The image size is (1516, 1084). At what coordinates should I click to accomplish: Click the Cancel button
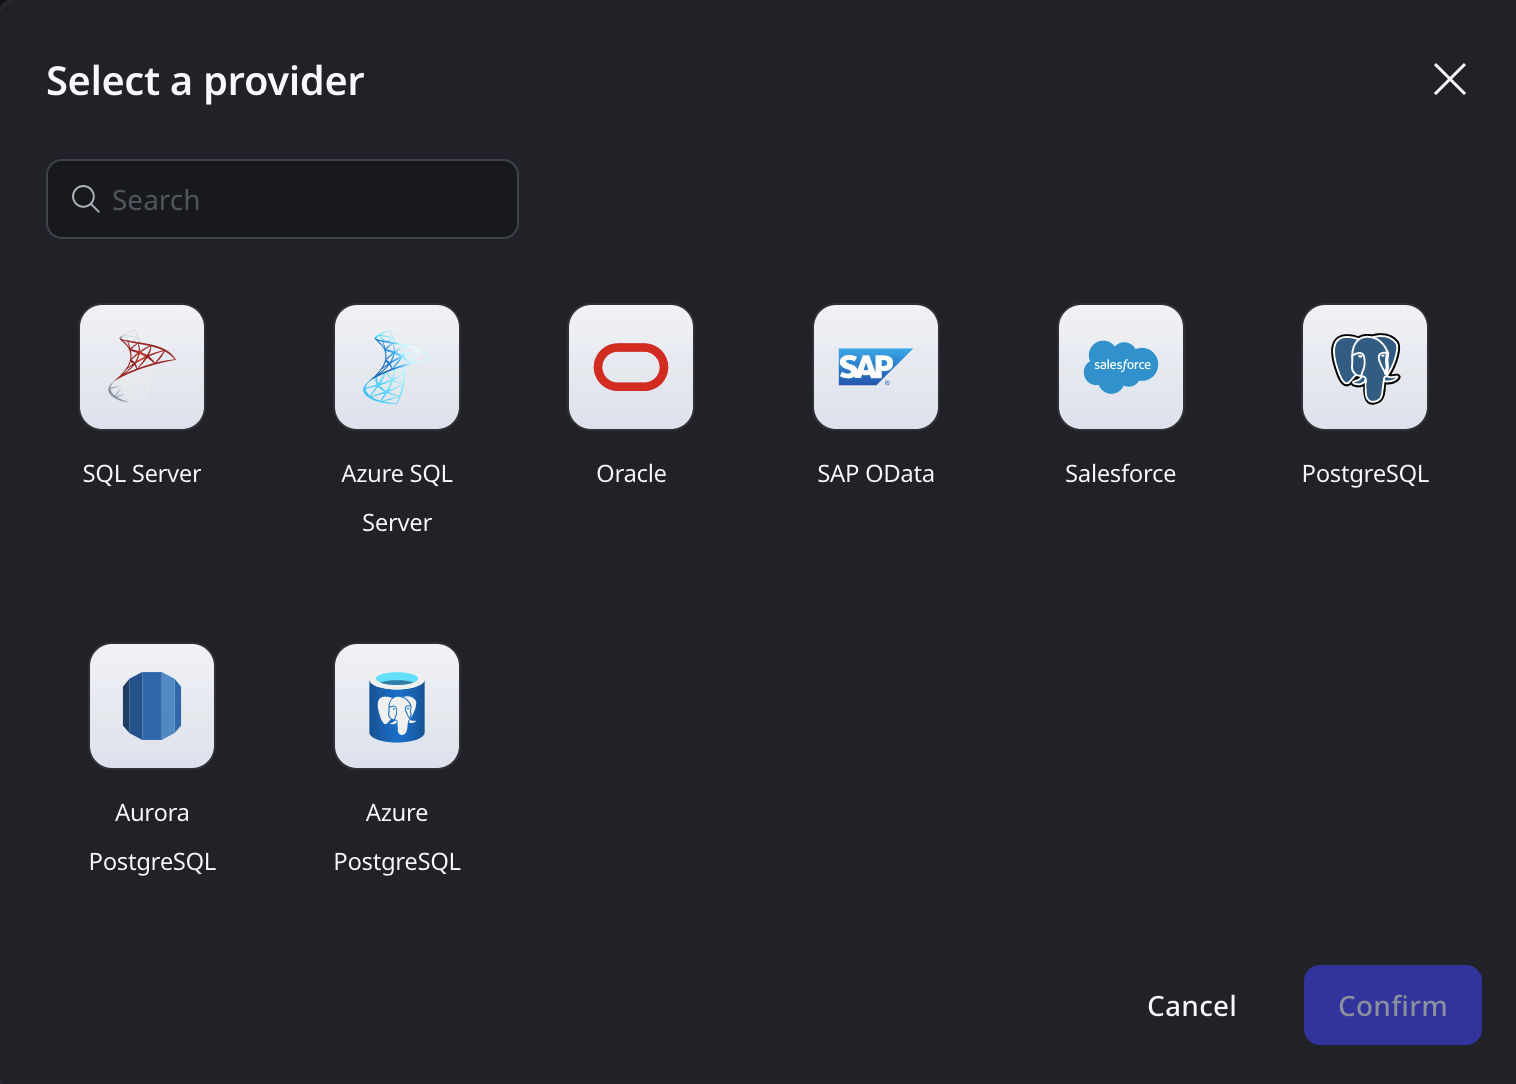coord(1192,1005)
